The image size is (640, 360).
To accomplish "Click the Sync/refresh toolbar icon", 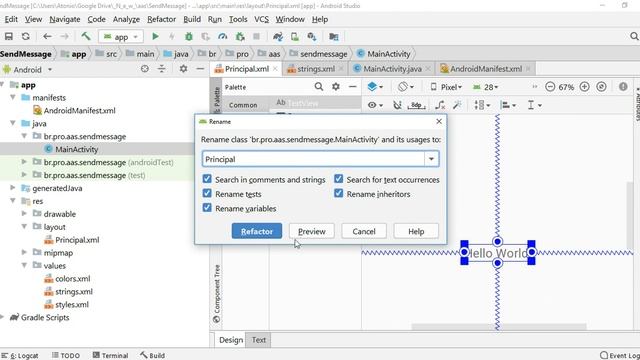I will [x=26, y=36].
